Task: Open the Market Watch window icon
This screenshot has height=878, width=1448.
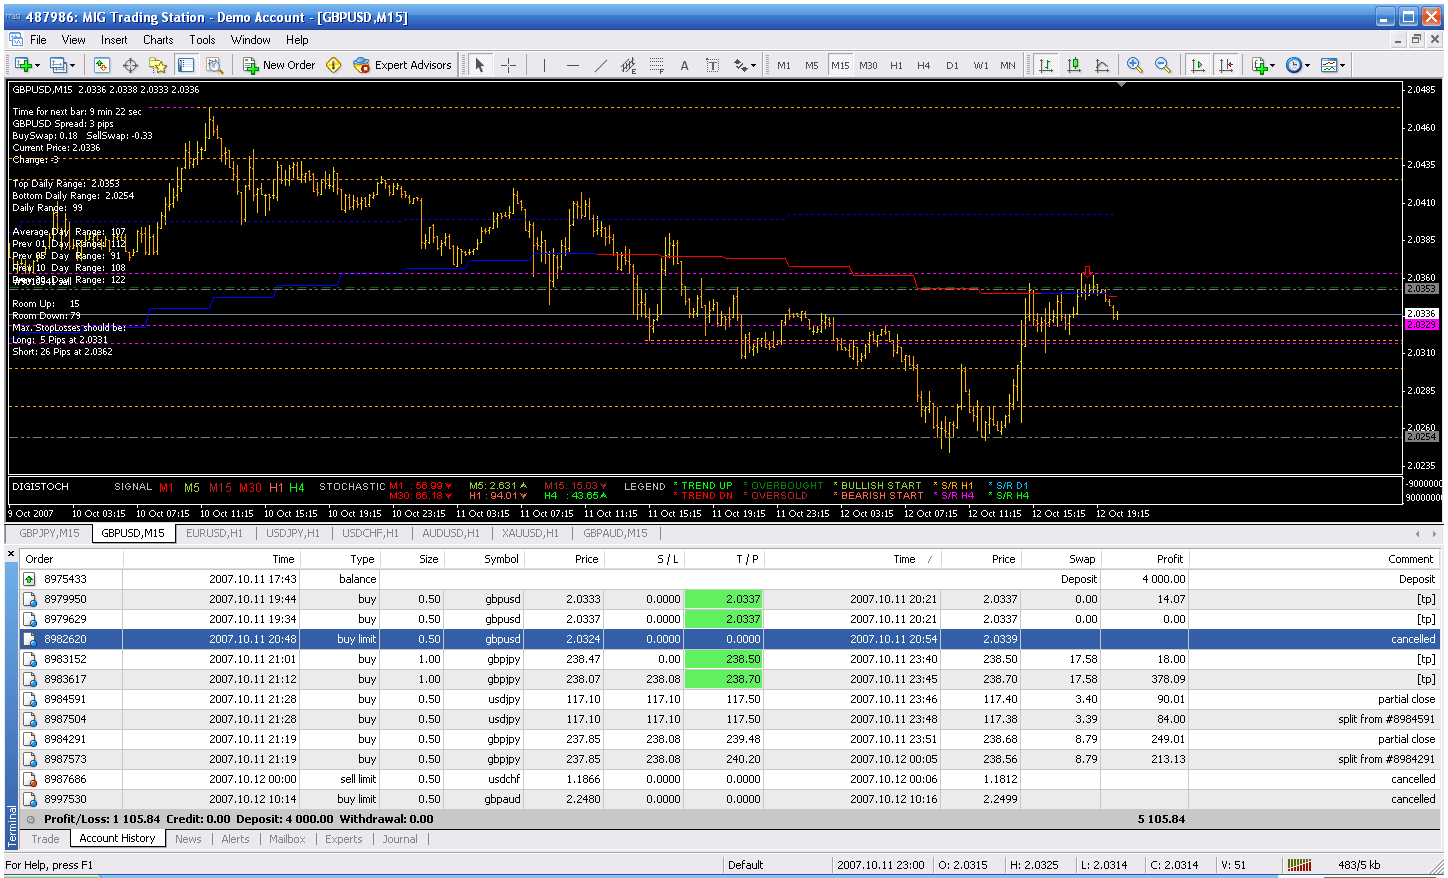Action: point(102,65)
